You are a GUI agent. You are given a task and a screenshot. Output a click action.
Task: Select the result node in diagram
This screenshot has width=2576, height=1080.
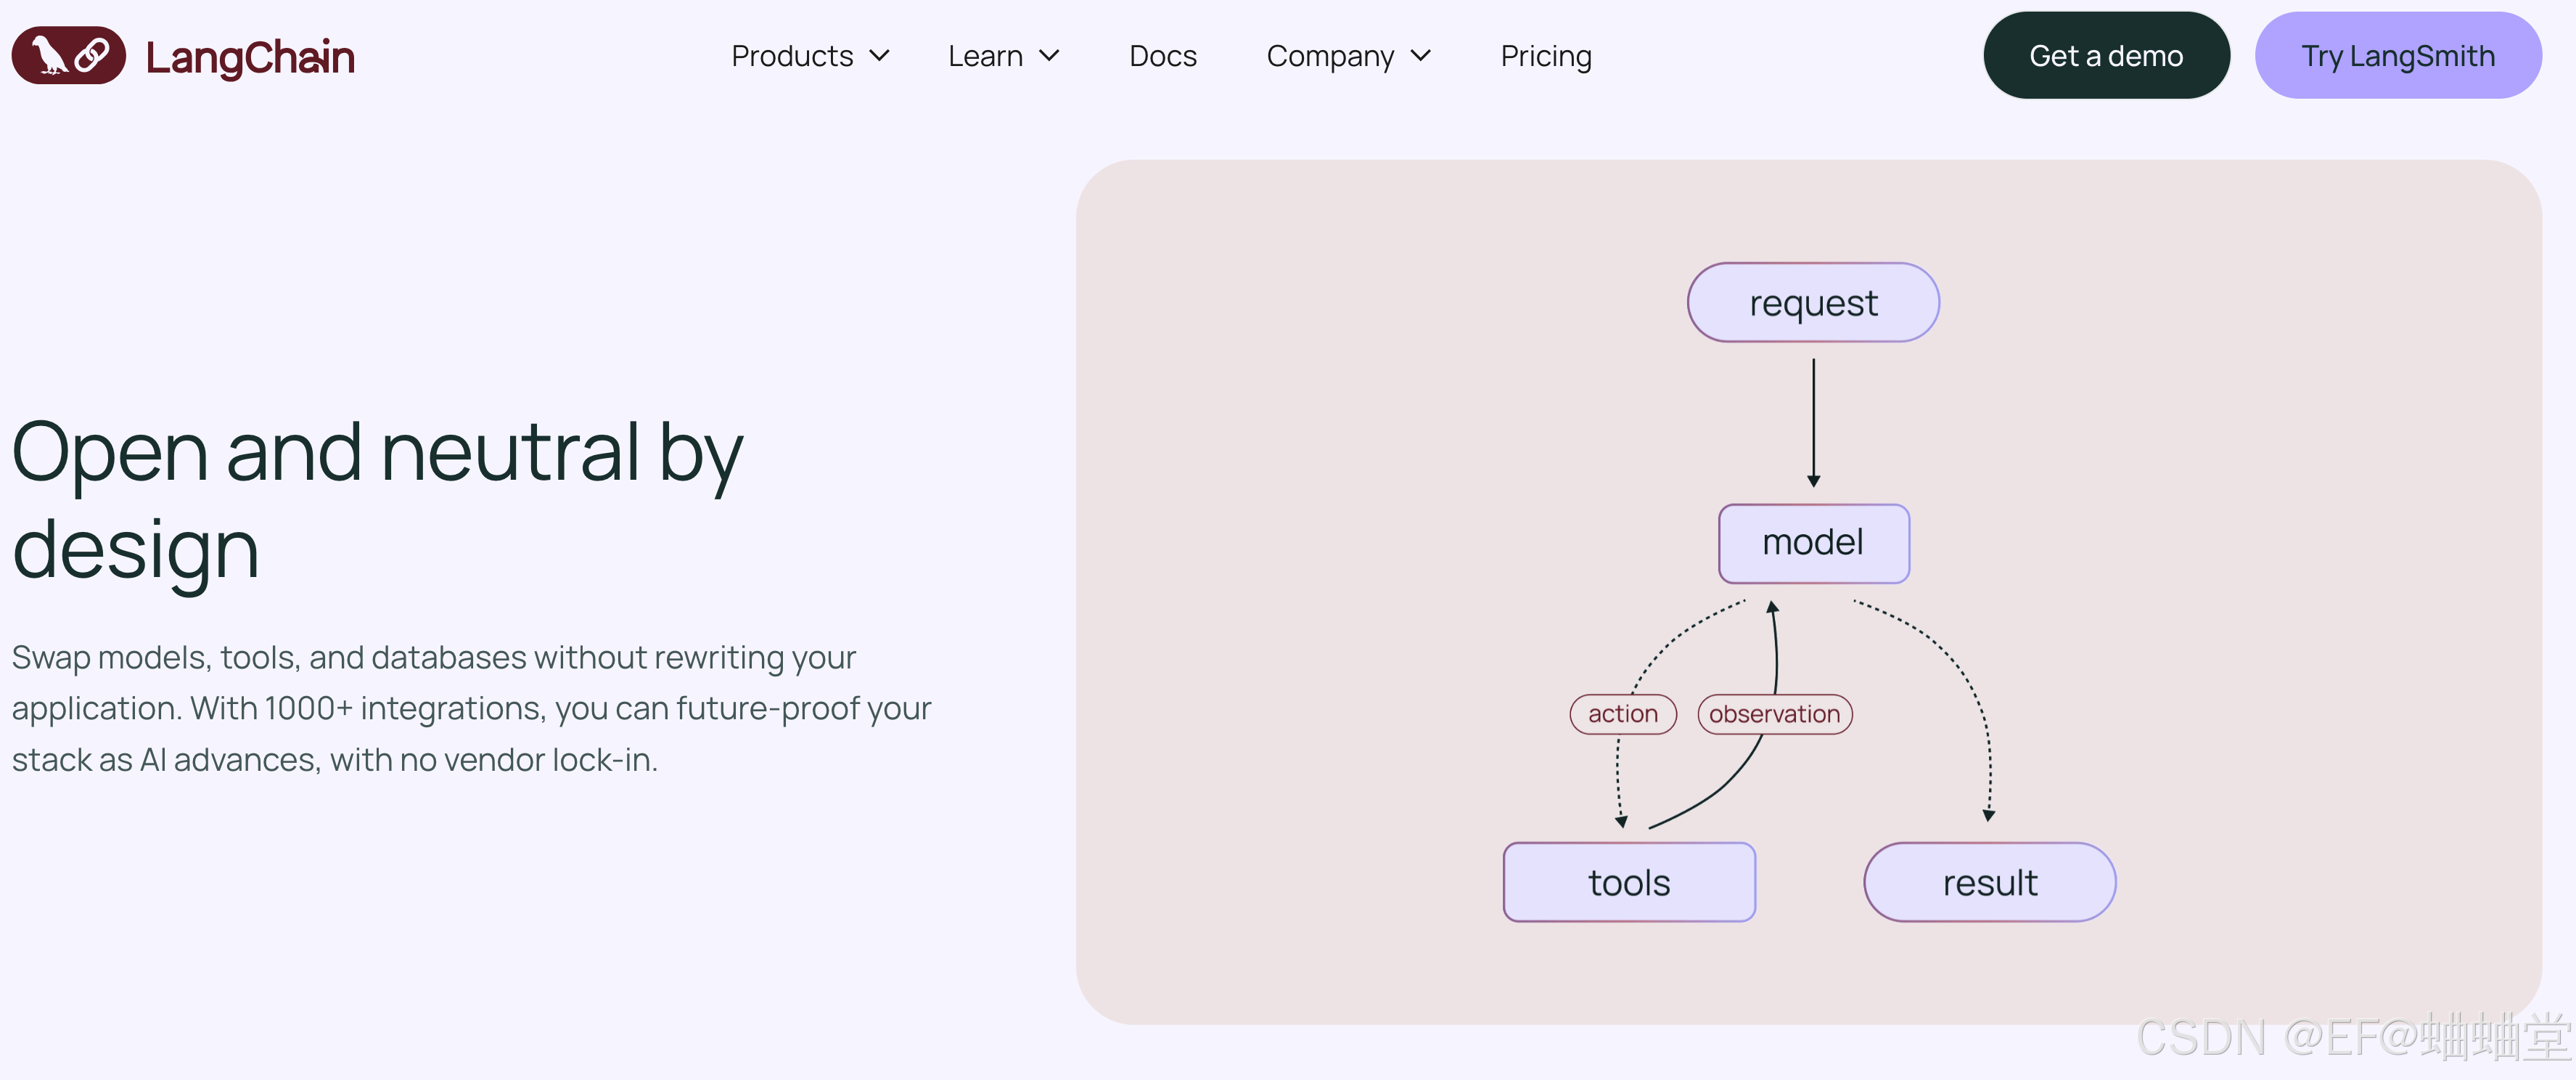pyautogui.click(x=1989, y=882)
